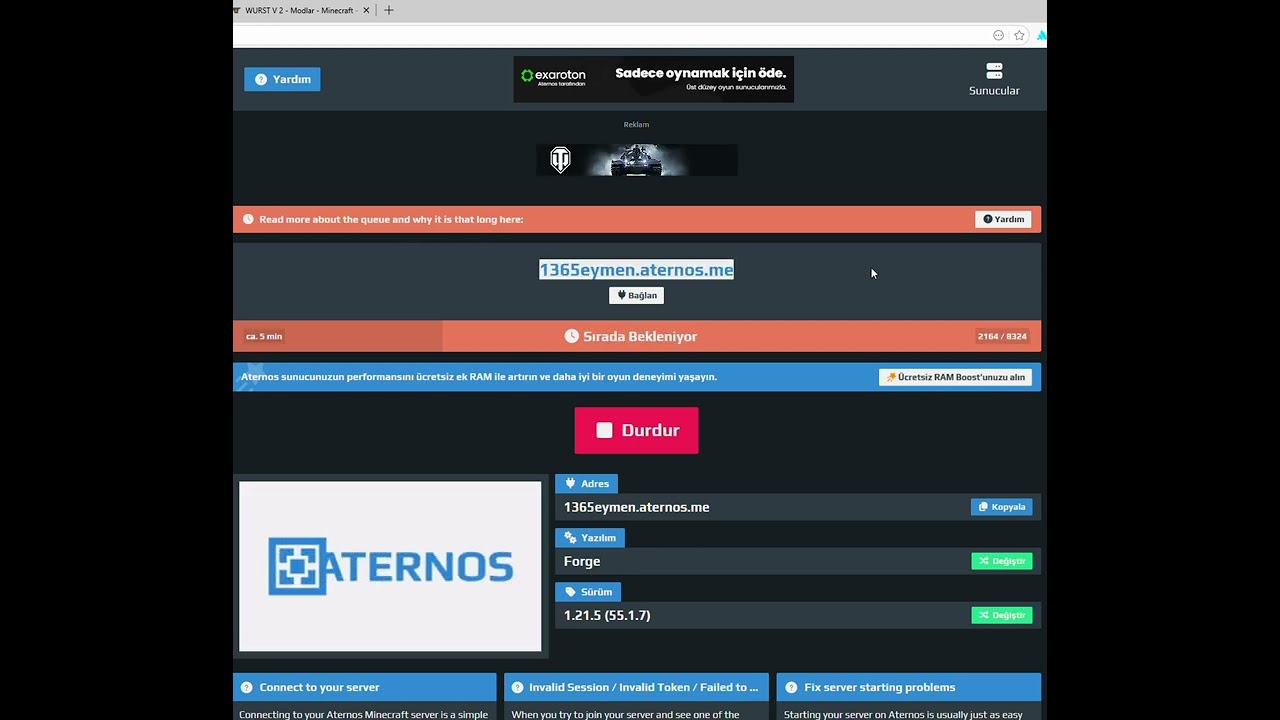Screen dimensions: 1280x720
Task: Select the 1365eymen.aternos.me highlighted address
Action: (x=636, y=270)
